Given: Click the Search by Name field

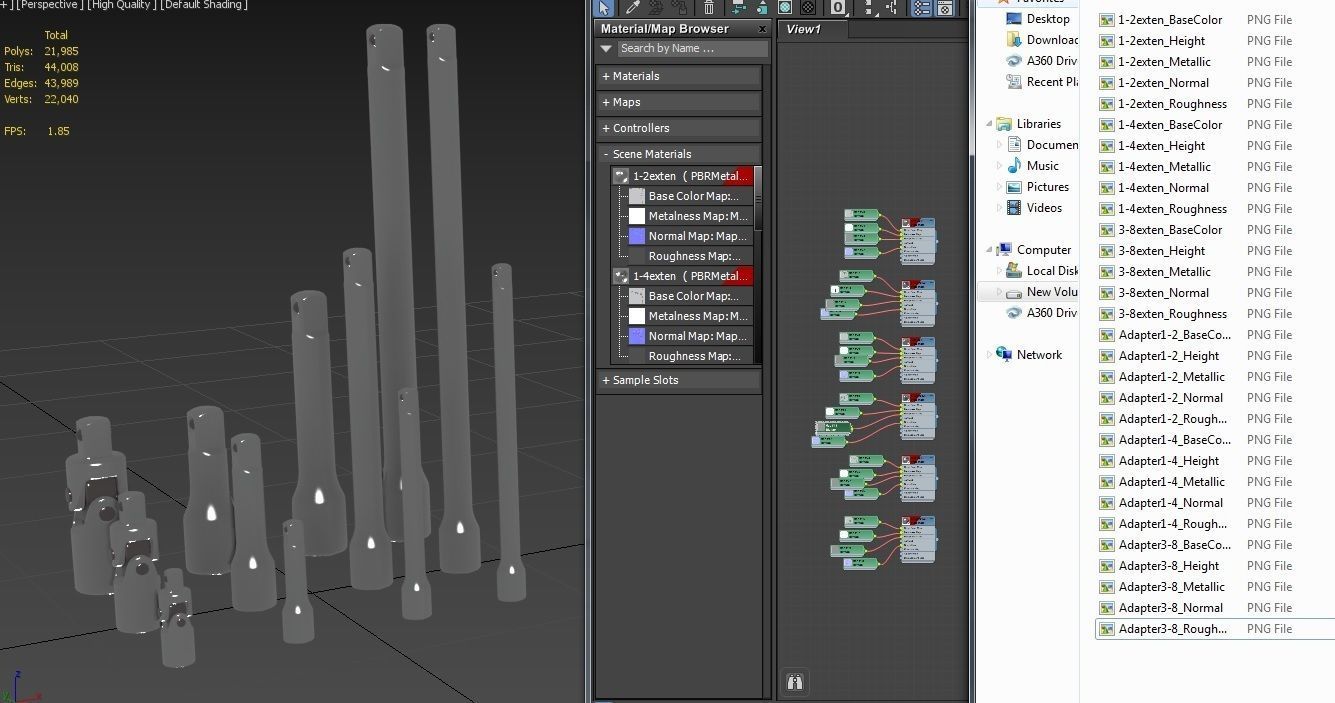Looking at the screenshot, I should coord(690,47).
